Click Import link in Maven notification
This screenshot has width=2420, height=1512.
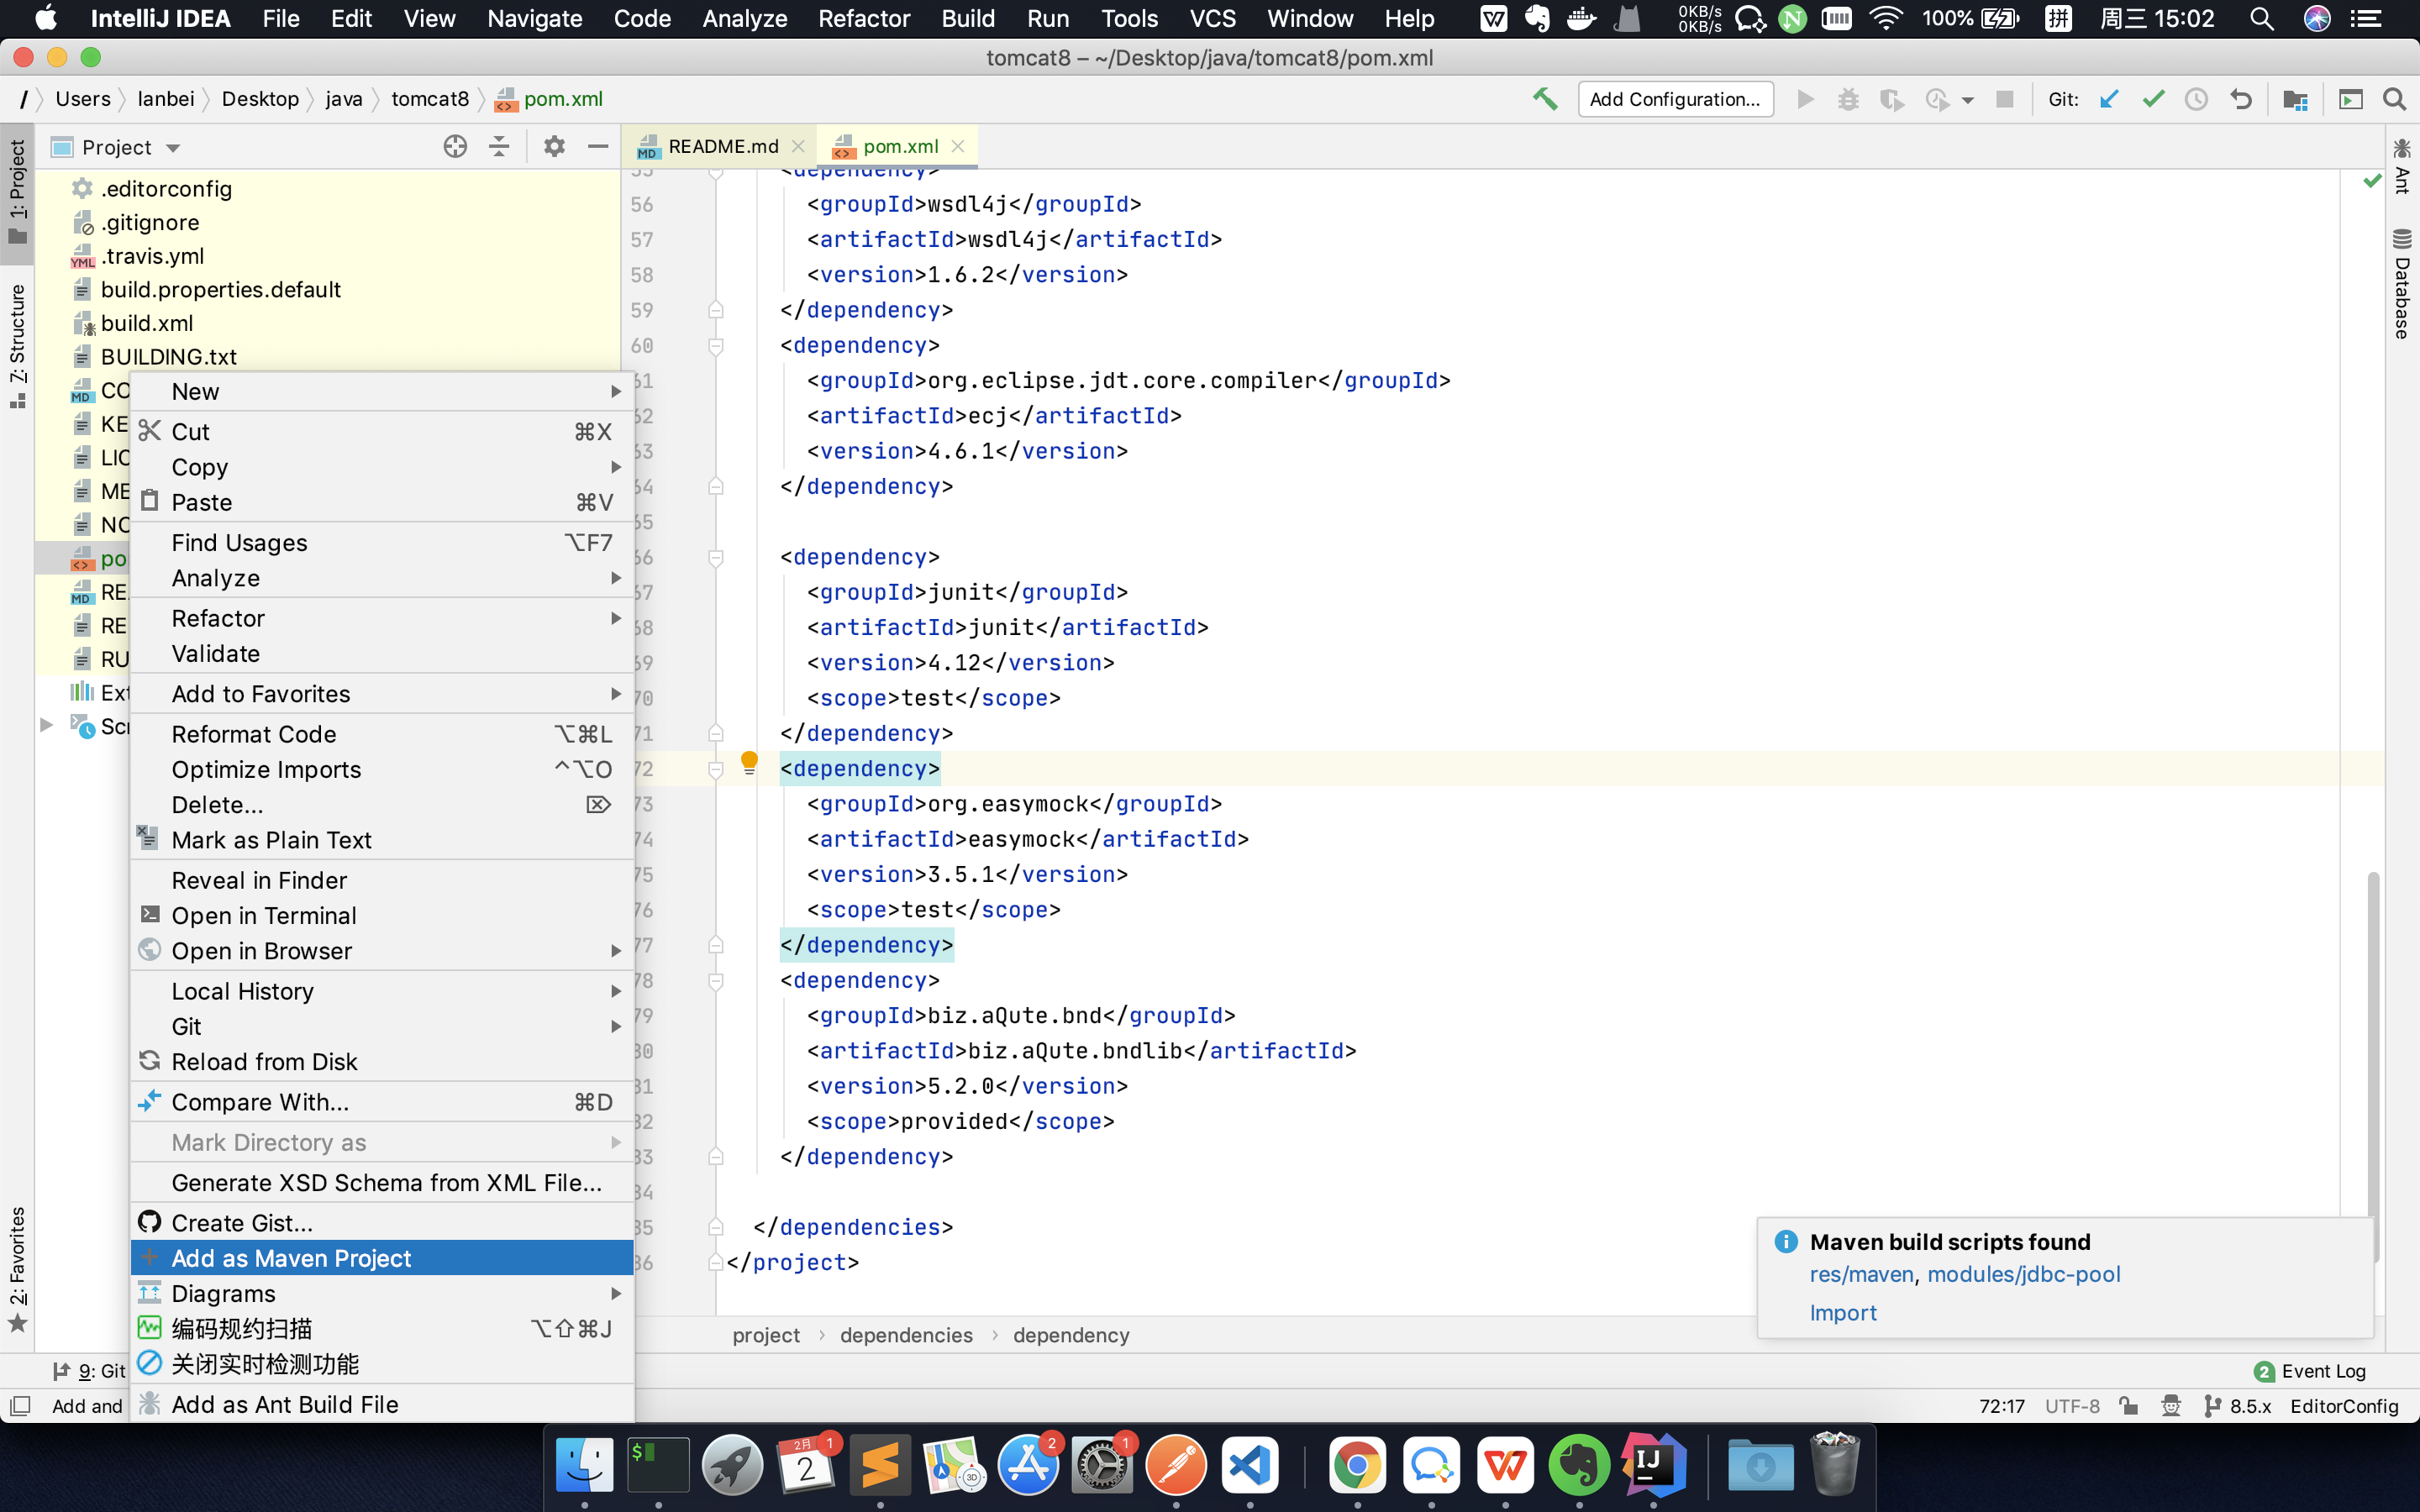(x=1842, y=1312)
